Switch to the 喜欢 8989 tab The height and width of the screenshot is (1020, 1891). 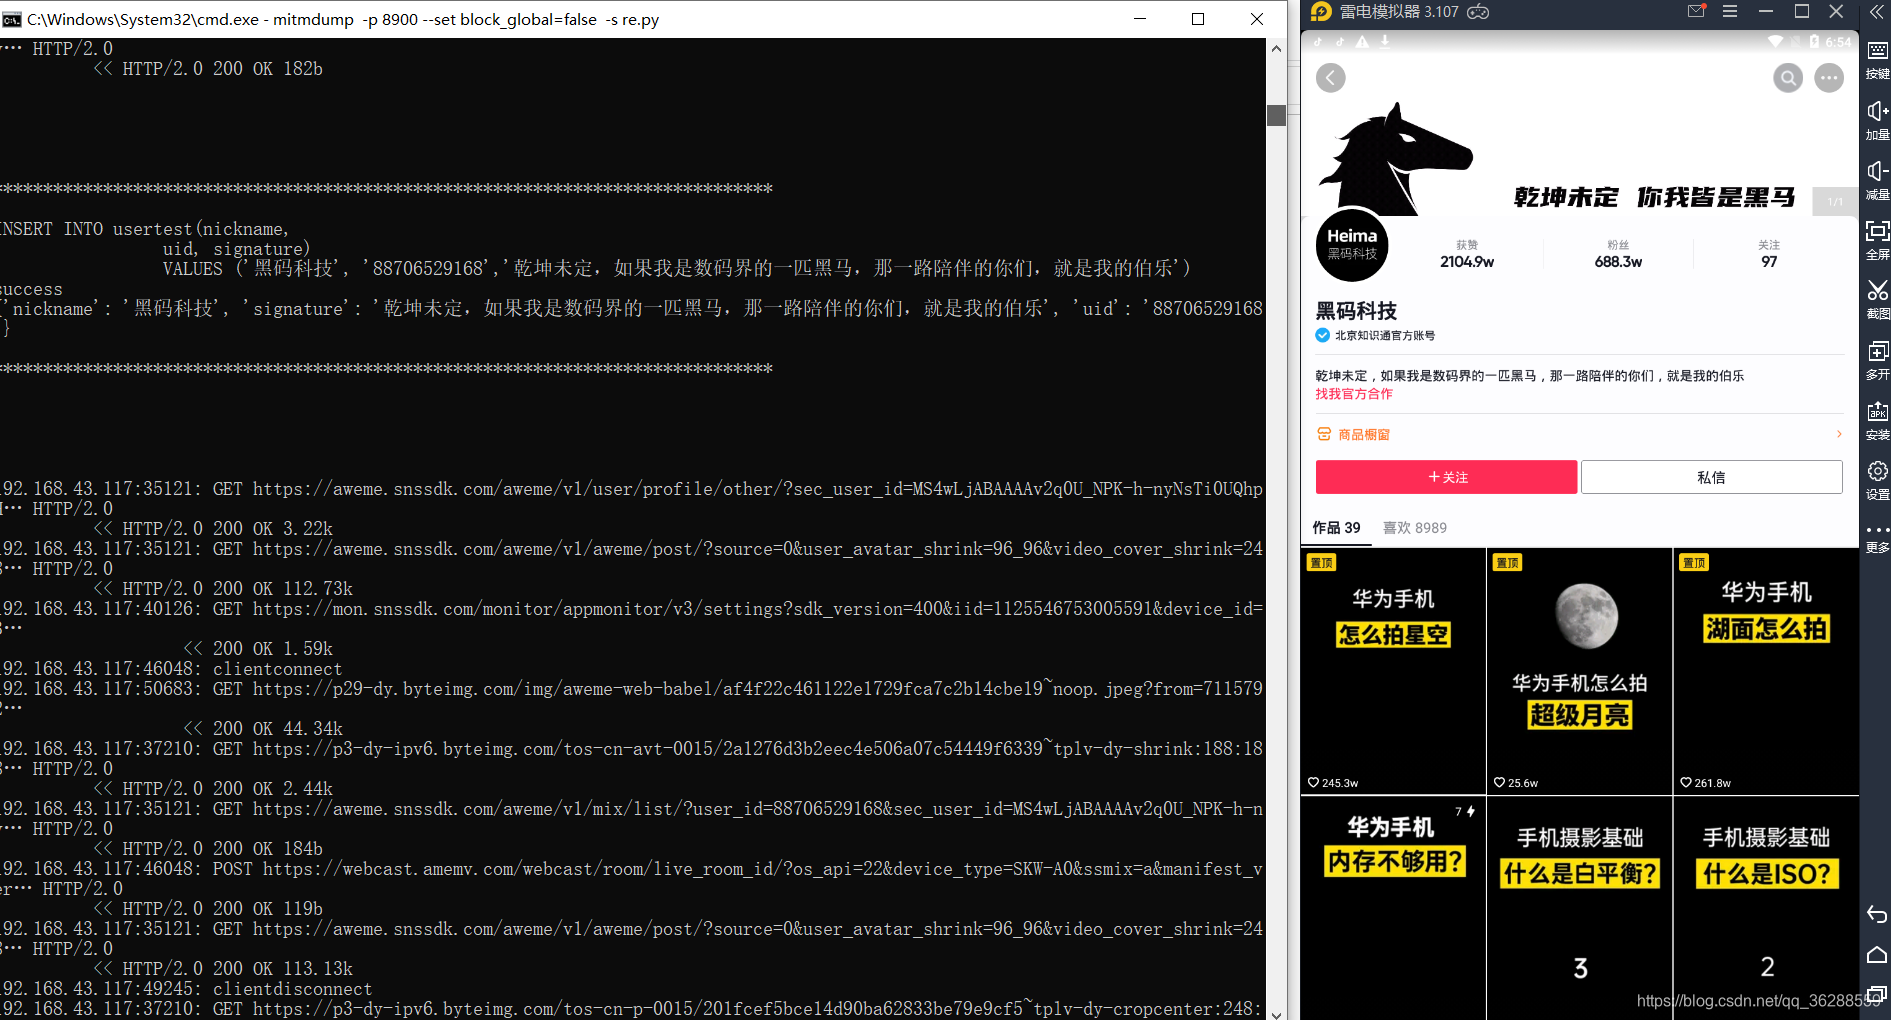1414,527
